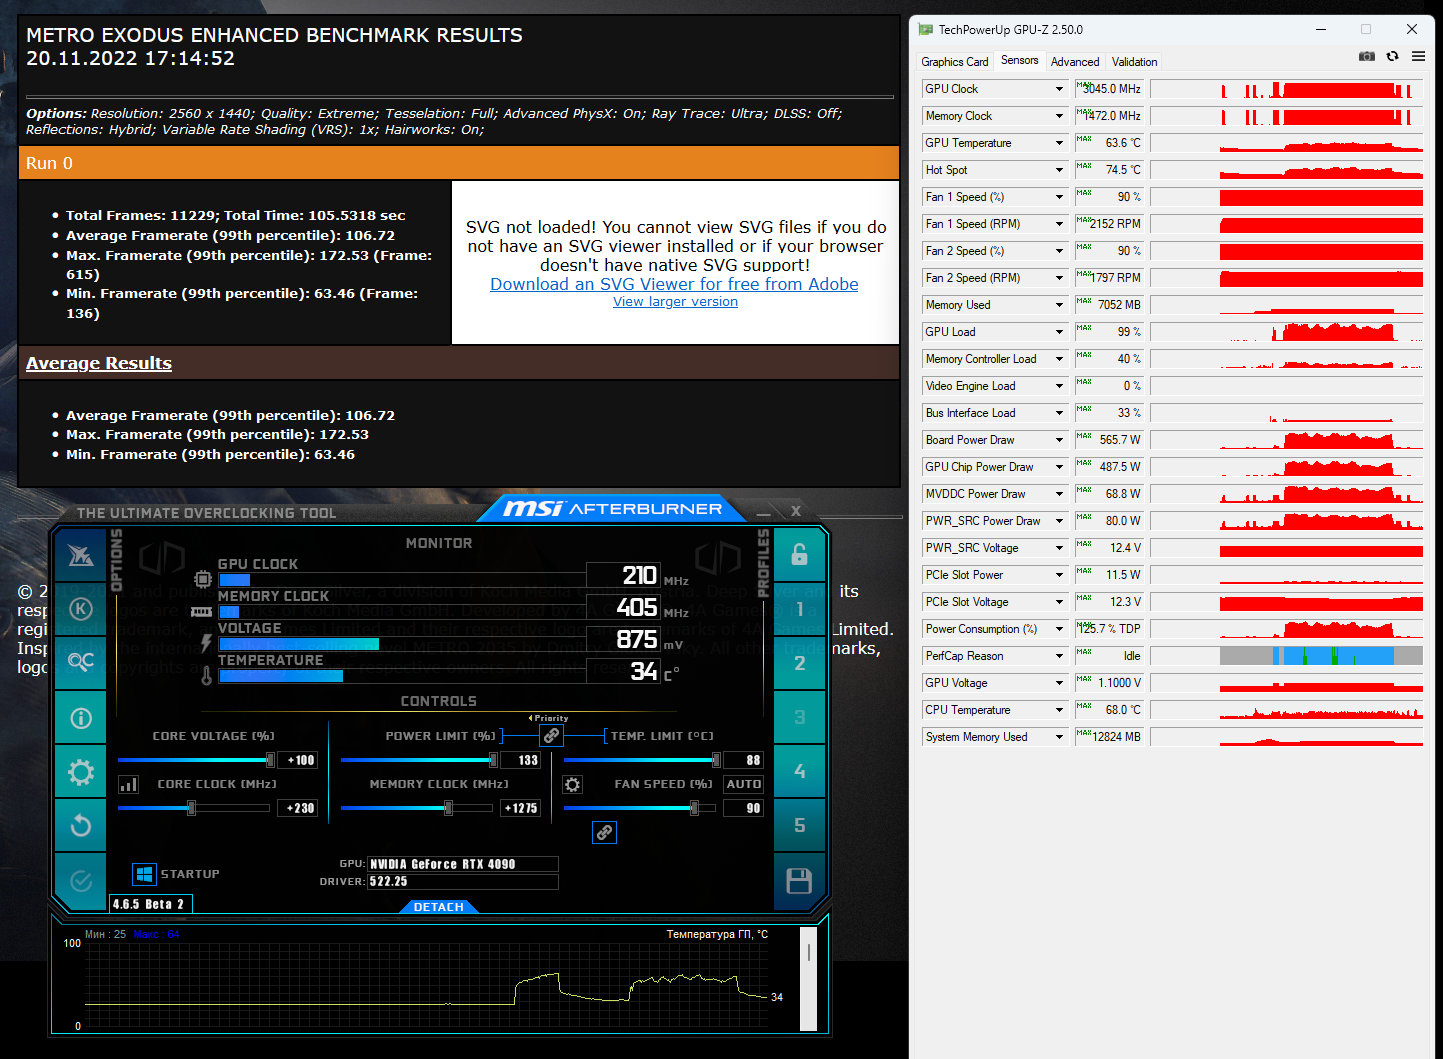
Task: Close the MSI Afterburner window
Action: 796,511
